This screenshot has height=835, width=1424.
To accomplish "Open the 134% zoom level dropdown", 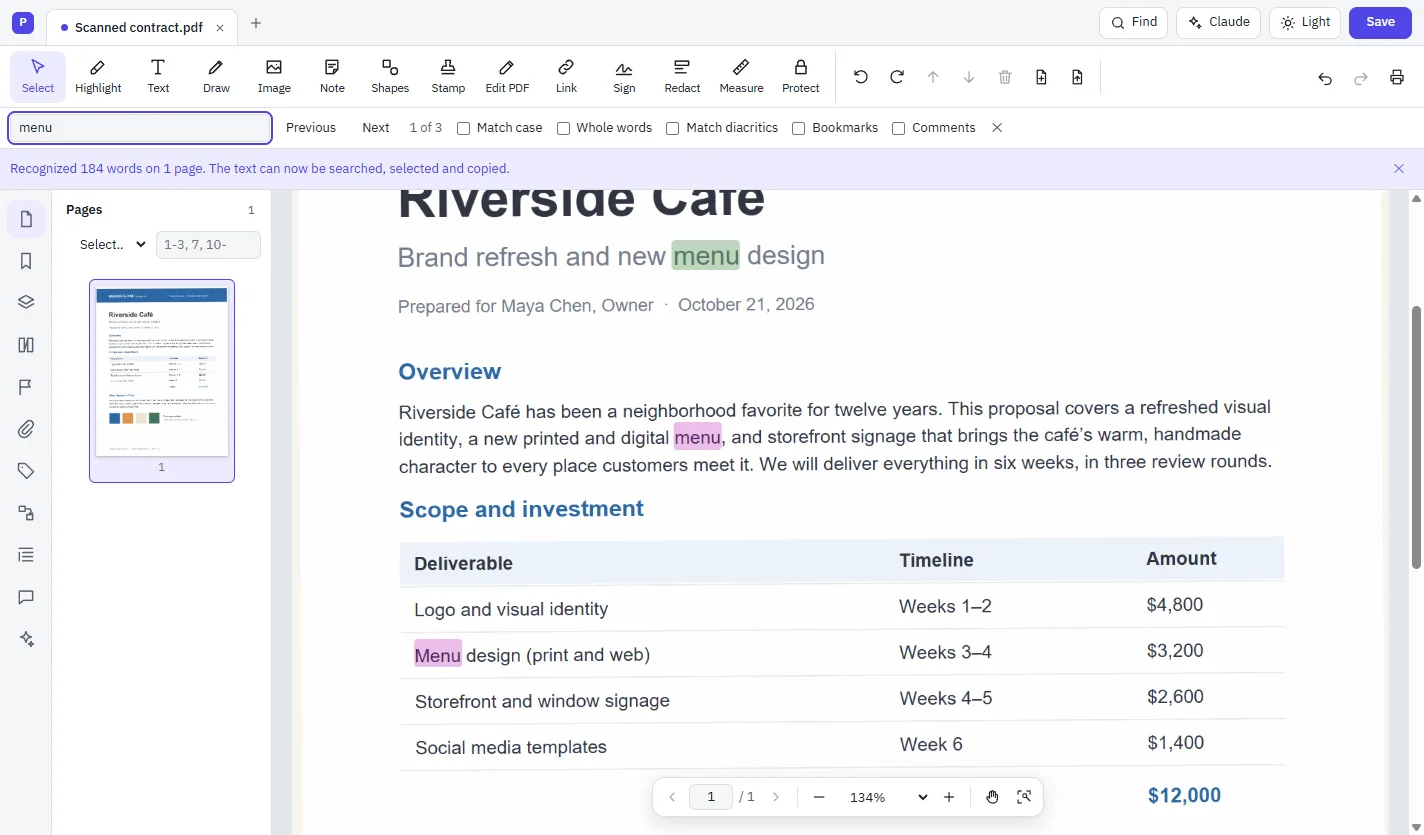I will click(x=887, y=797).
